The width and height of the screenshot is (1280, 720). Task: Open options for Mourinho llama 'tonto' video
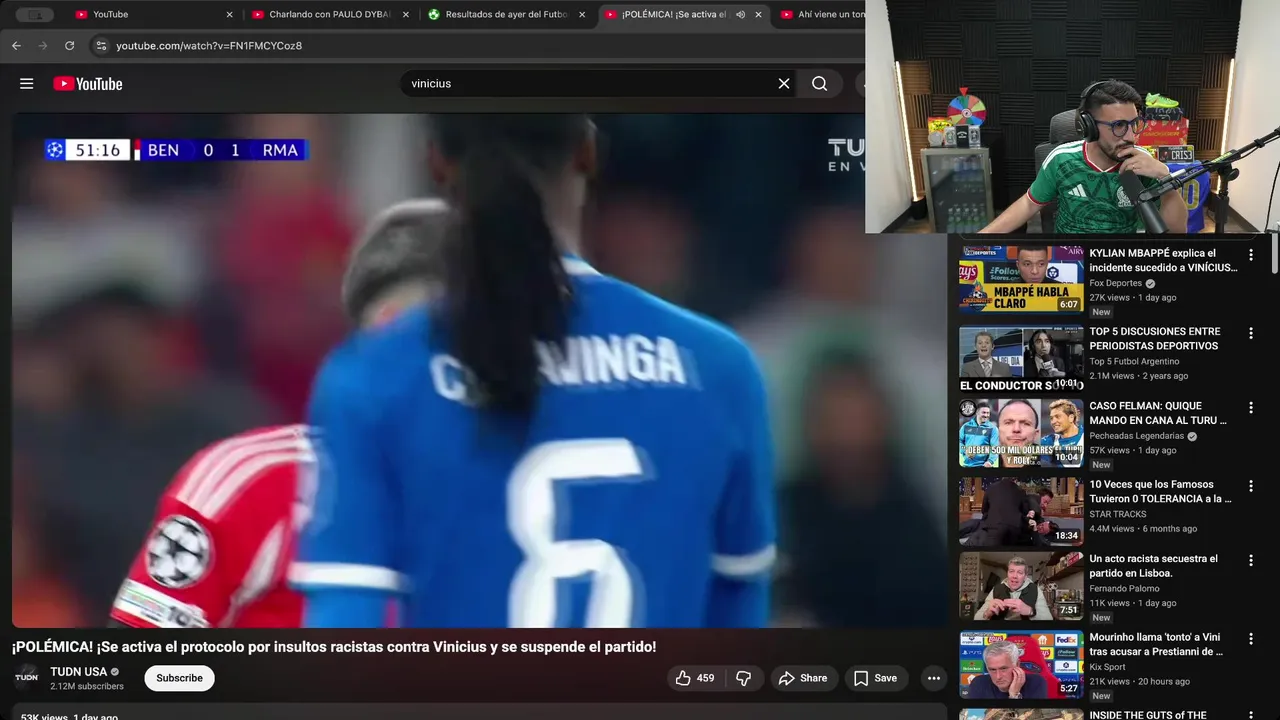pos(1250,639)
